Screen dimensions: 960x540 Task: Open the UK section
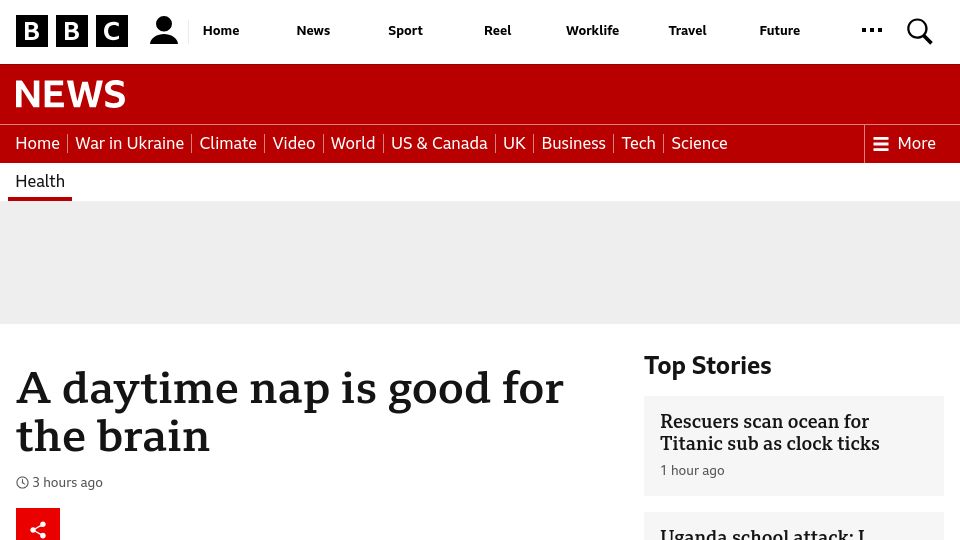tap(514, 143)
